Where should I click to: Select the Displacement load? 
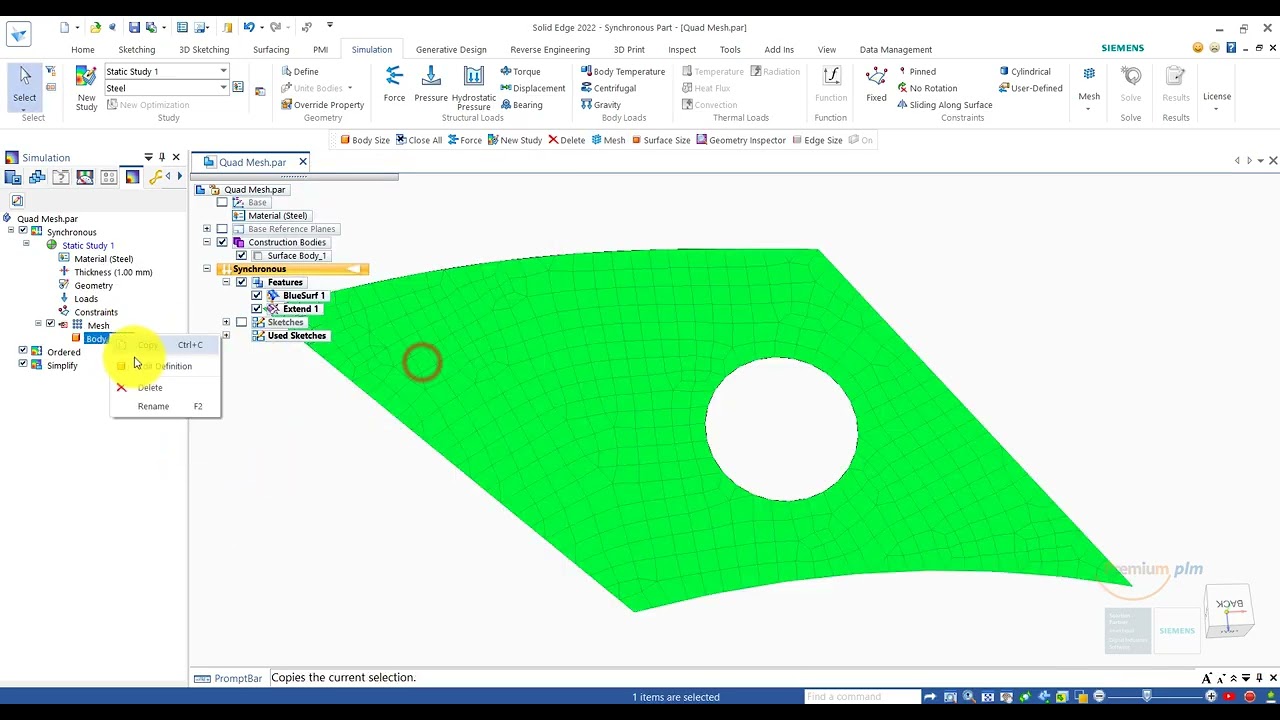[532, 88]
